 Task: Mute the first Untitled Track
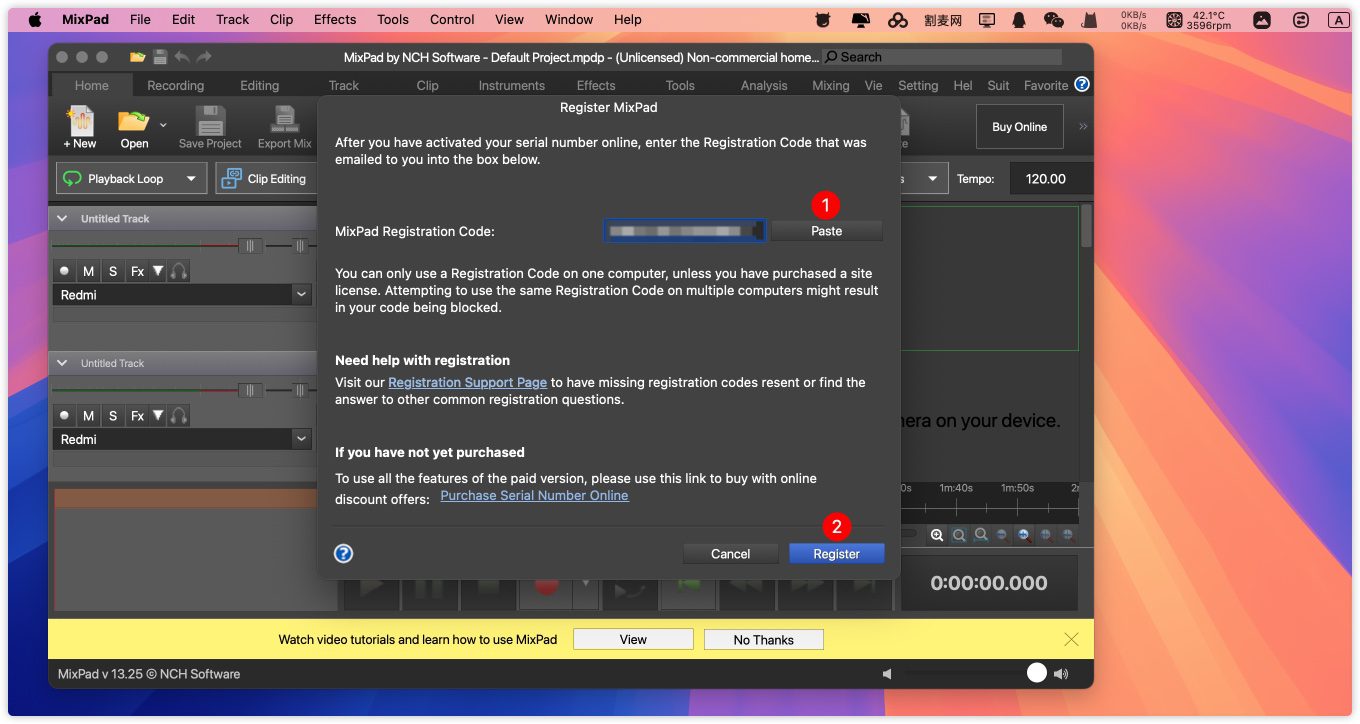89,271
